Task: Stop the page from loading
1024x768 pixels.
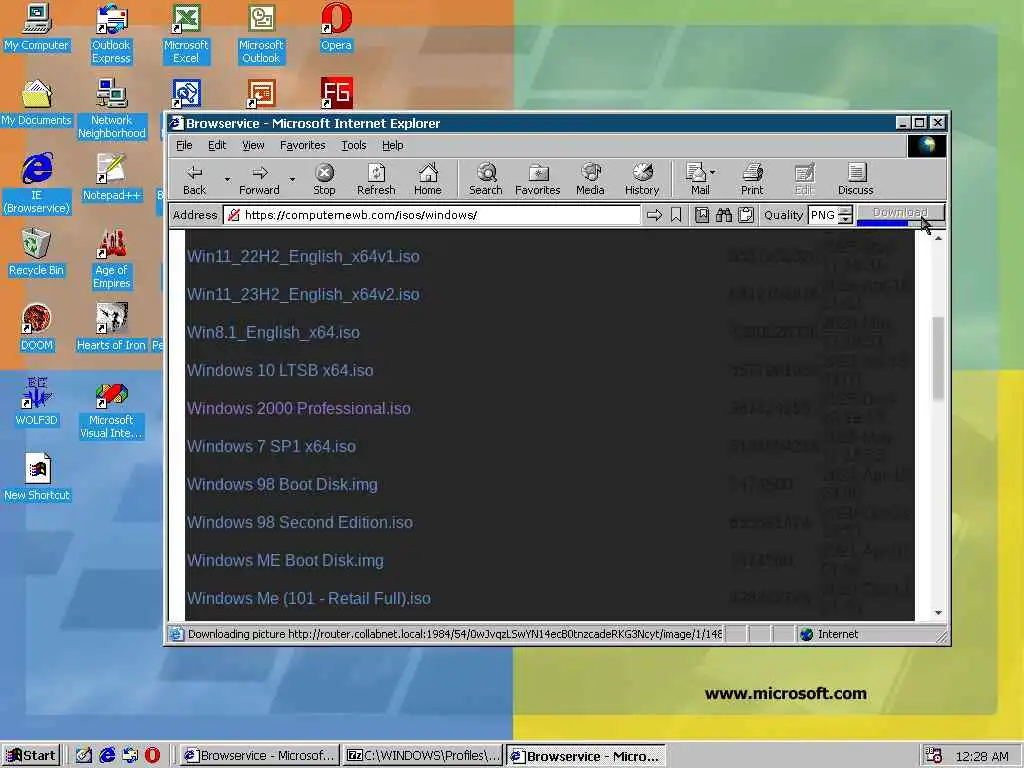Action: pos(324,180)
